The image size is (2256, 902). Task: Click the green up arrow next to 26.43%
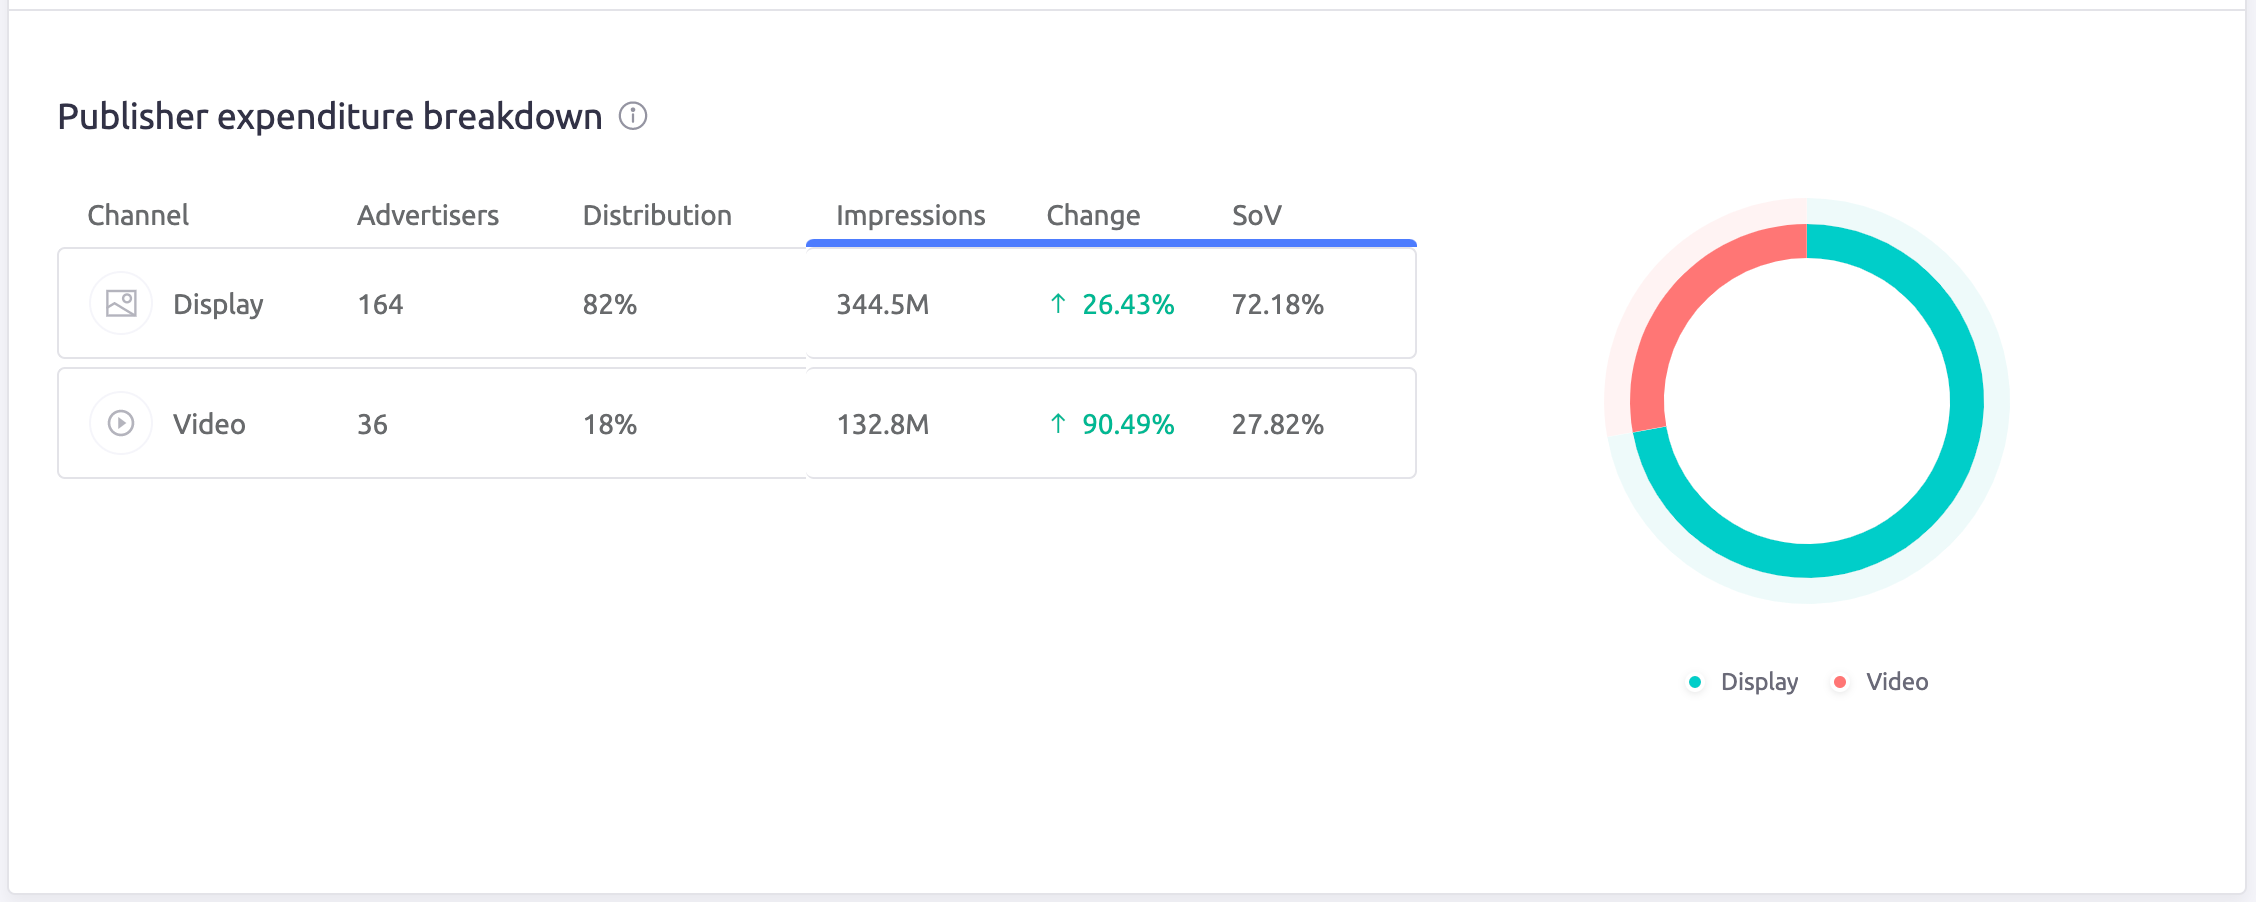[x=1058, y=303]
